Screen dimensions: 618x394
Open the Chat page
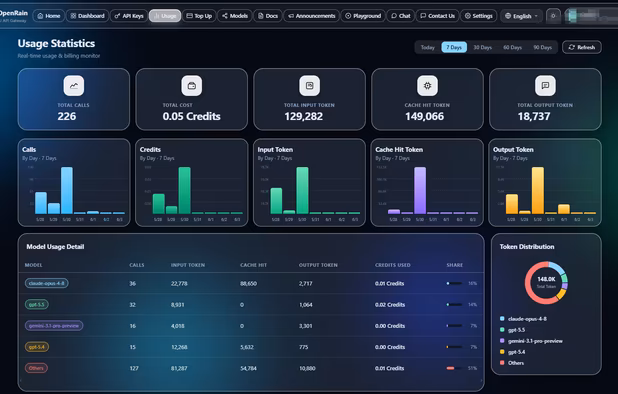click(400, 16)
